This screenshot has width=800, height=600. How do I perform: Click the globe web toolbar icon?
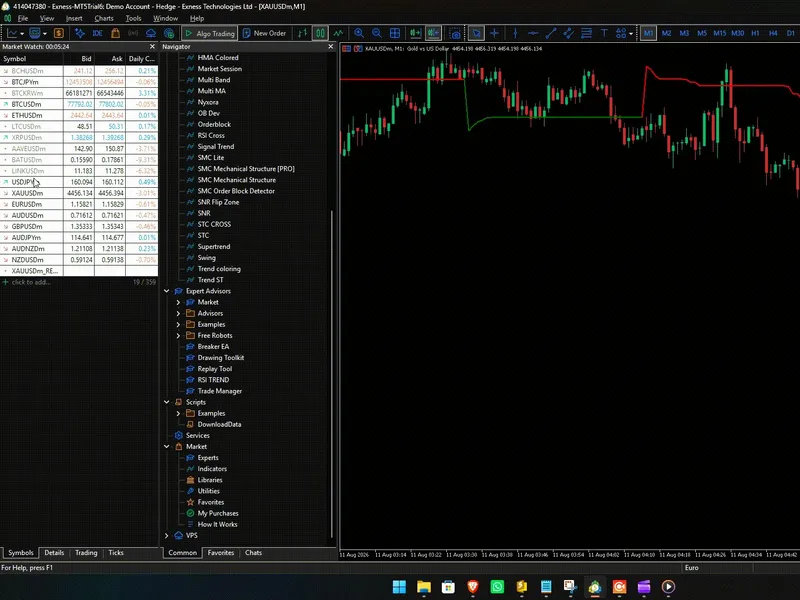tap(169, 33)
